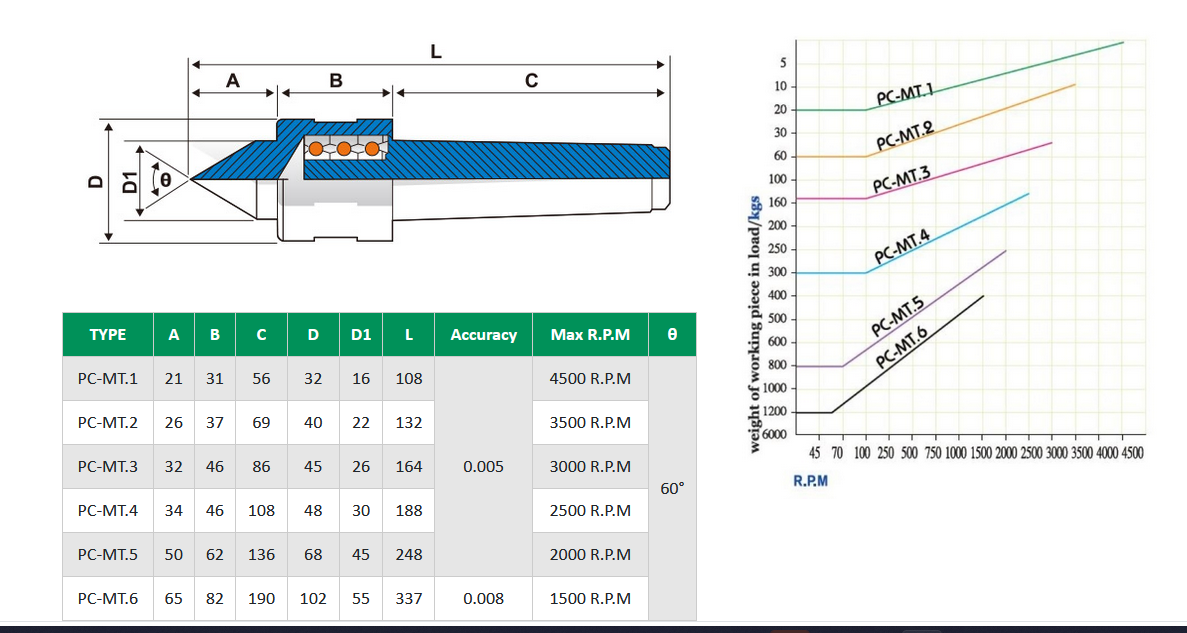Select the 0.005 accuracy value
The height and width of the screenshot is (633, 1187).
pos(483,466)
